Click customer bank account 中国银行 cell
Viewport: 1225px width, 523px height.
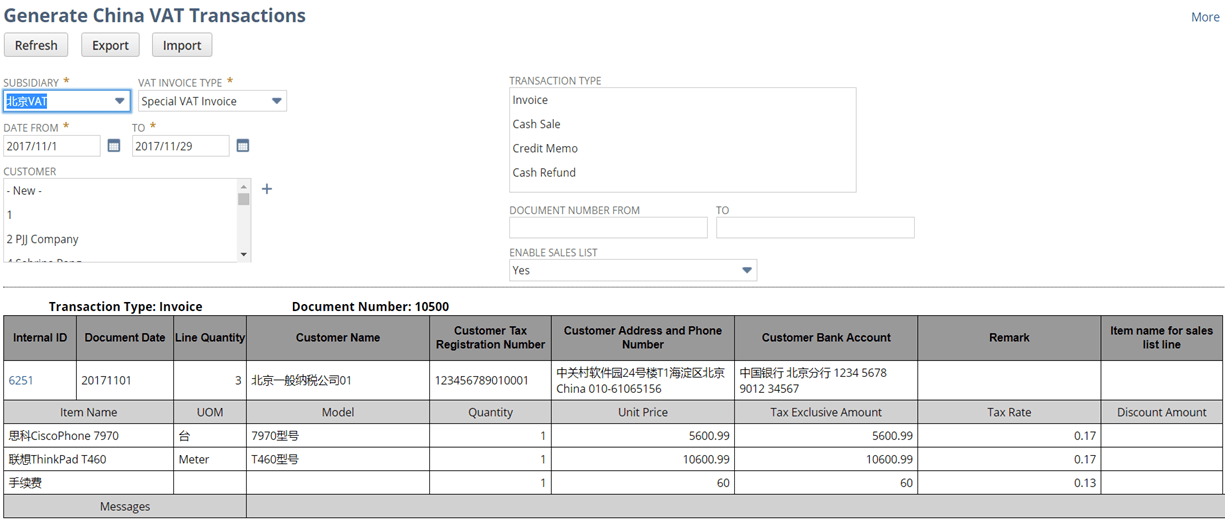coord(826,381)
